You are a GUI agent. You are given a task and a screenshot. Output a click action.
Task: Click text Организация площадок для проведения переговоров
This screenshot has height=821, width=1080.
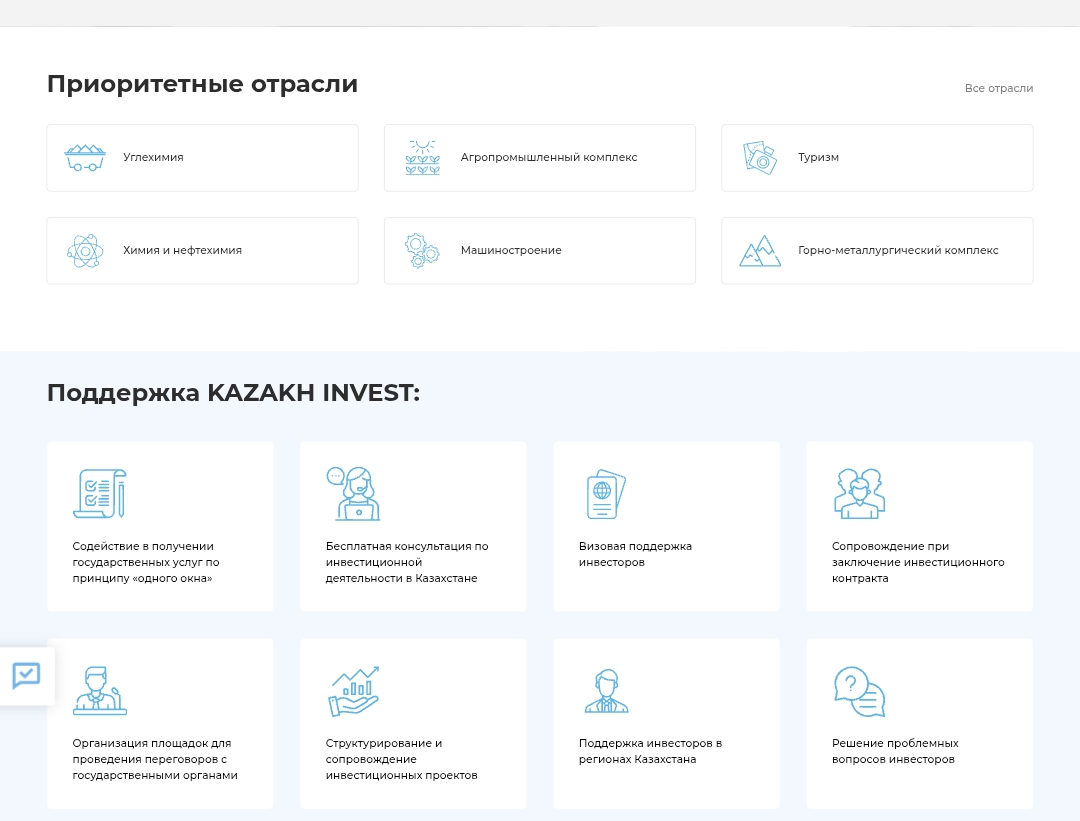click(155, 759)
